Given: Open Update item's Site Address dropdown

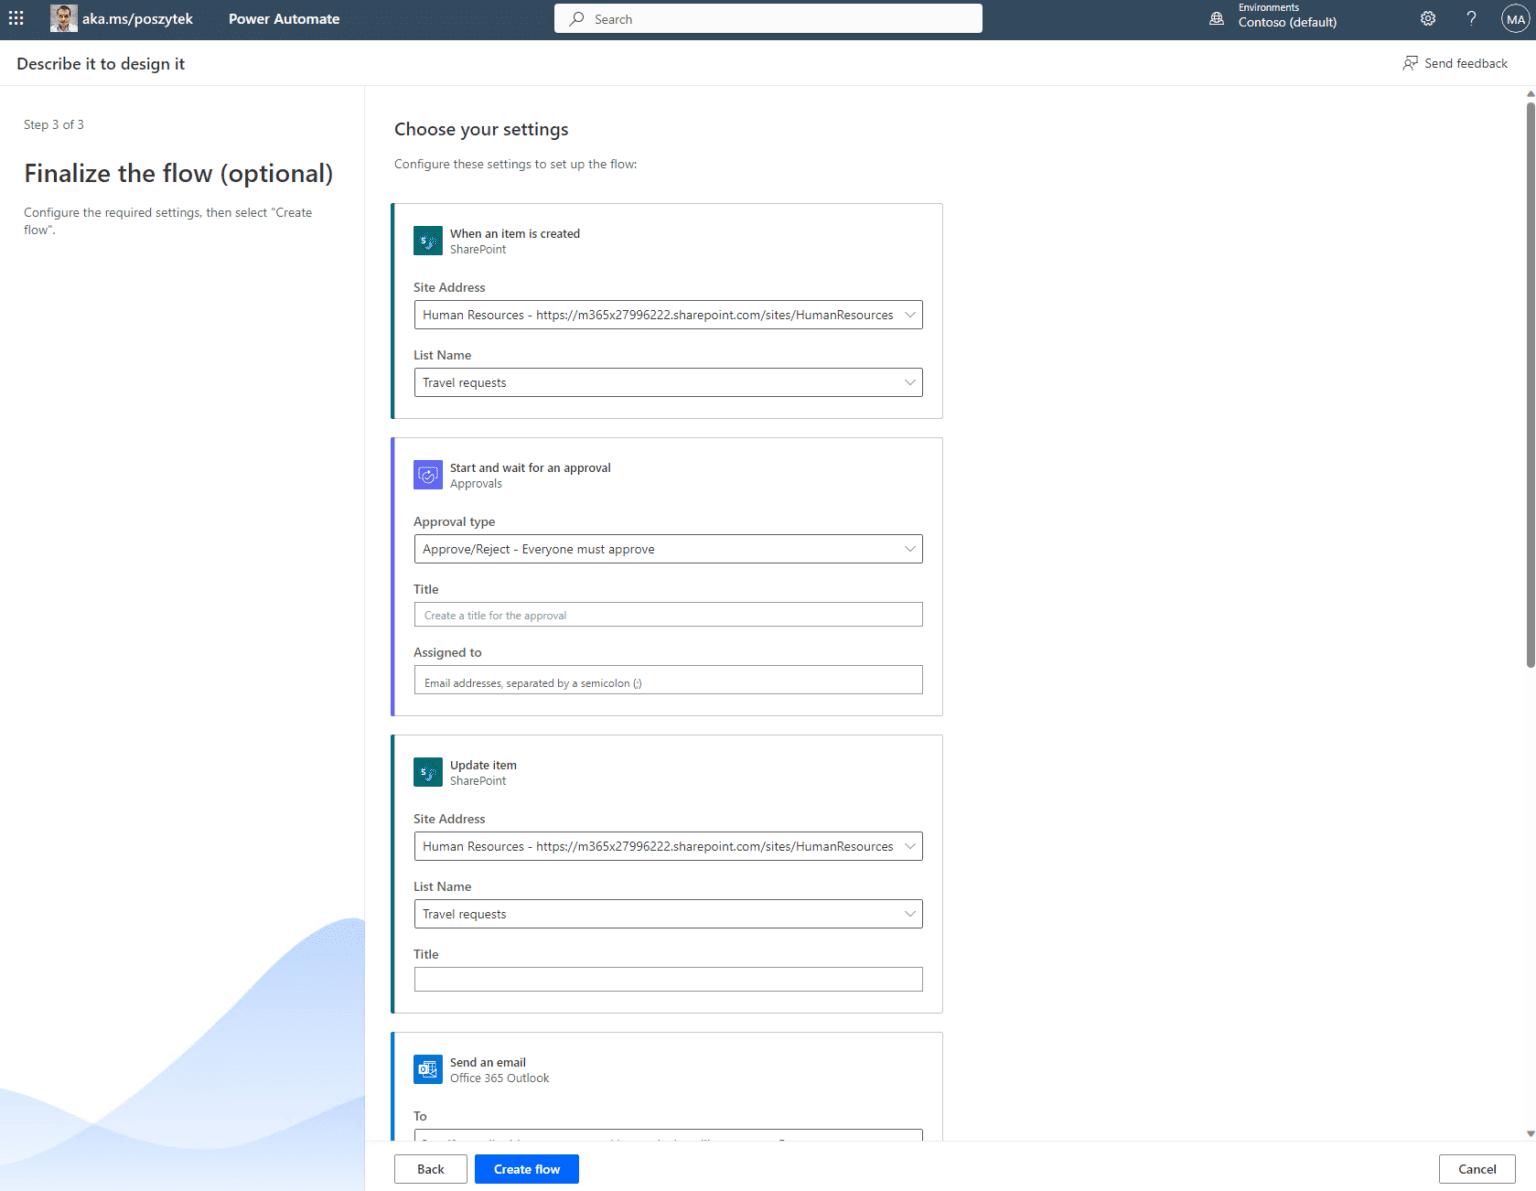Looking at the screenshot, I should 668,846.
